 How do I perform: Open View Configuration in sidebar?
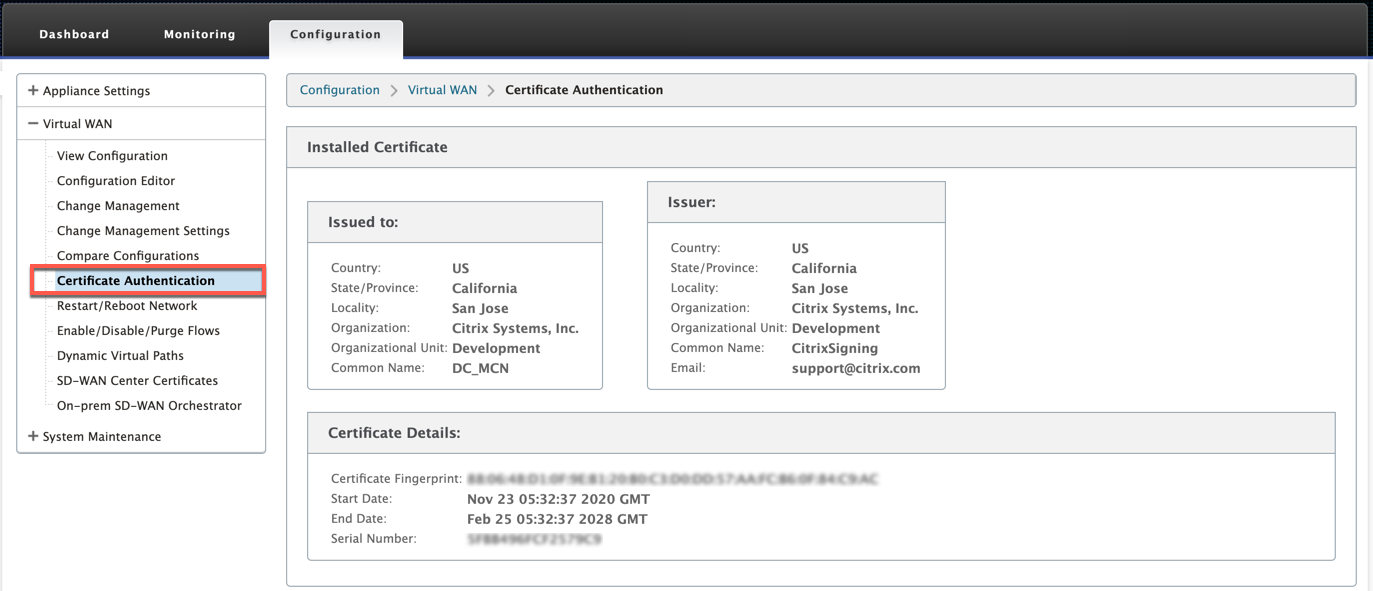pos(112,156)
